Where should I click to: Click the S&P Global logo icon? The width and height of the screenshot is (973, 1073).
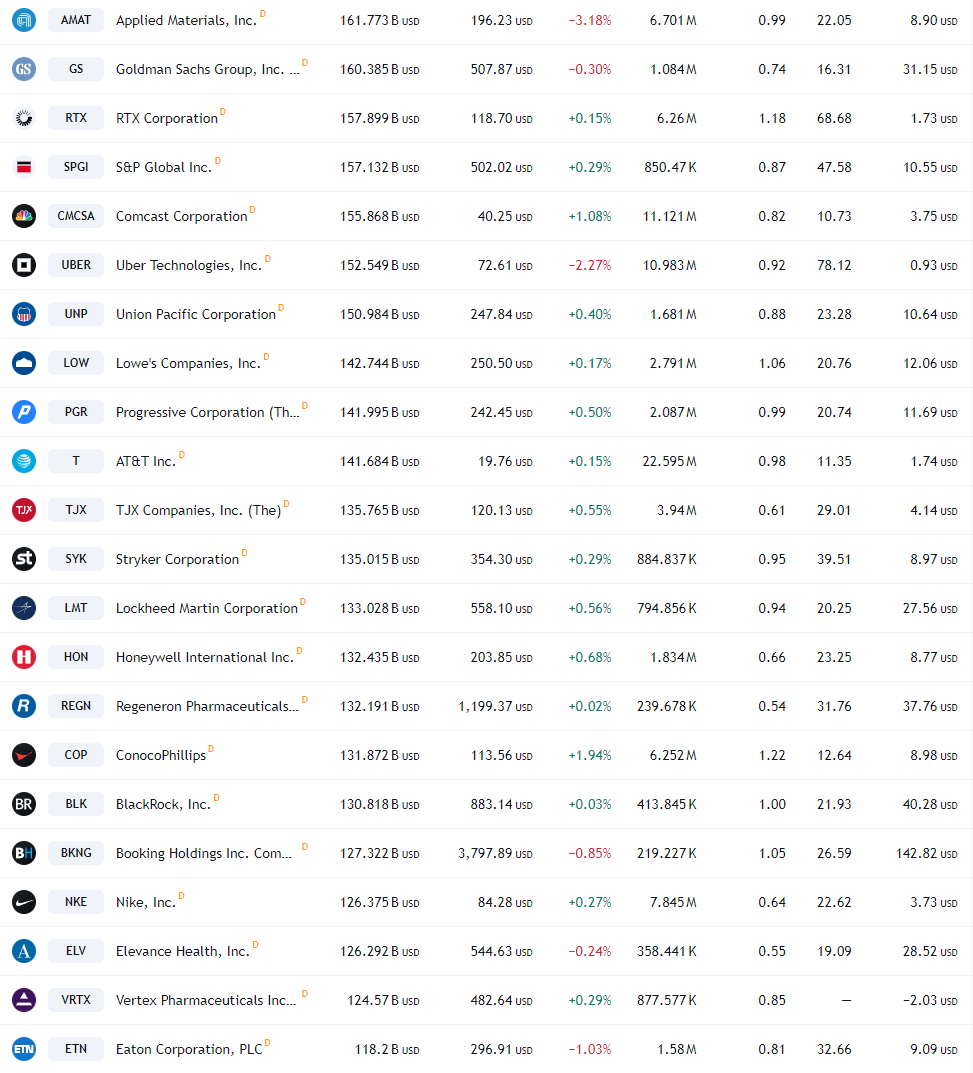(x=24, y=167)
